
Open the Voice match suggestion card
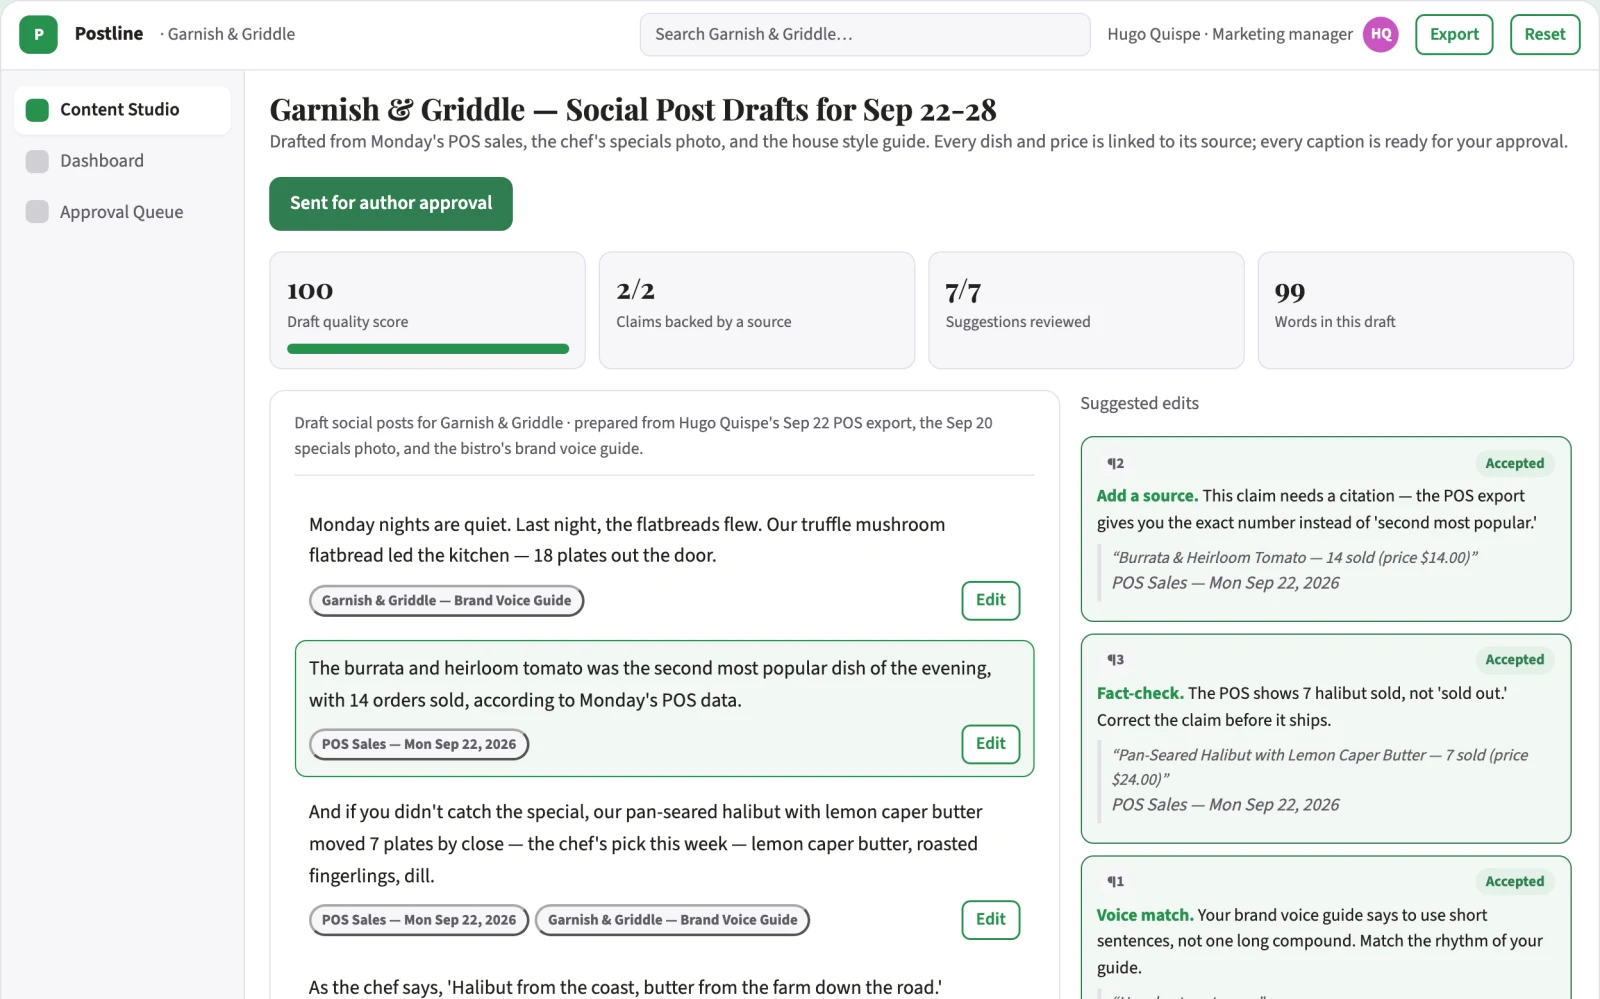tap(1326, 928)
